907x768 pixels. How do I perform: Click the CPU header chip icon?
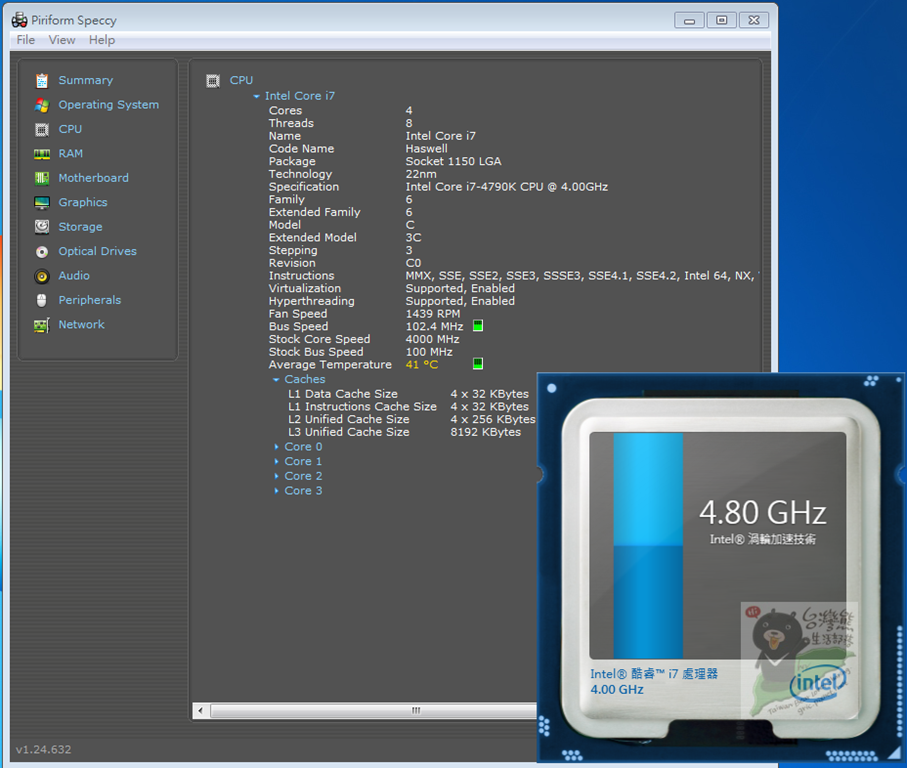coord(213,80)
